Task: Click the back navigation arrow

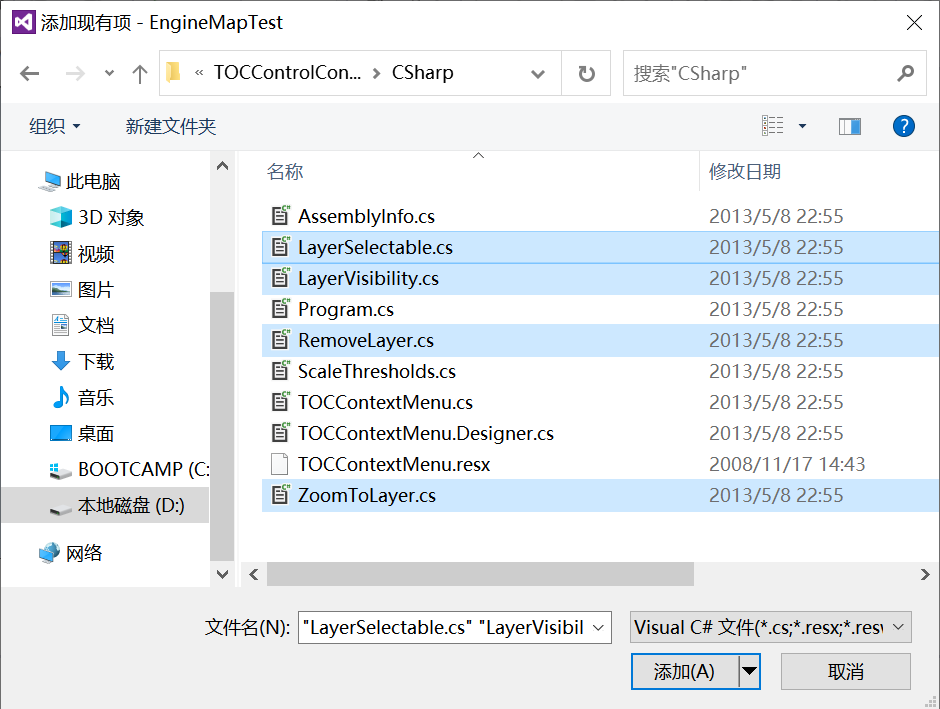Action: pyautogui.click(x=30, y=73)
